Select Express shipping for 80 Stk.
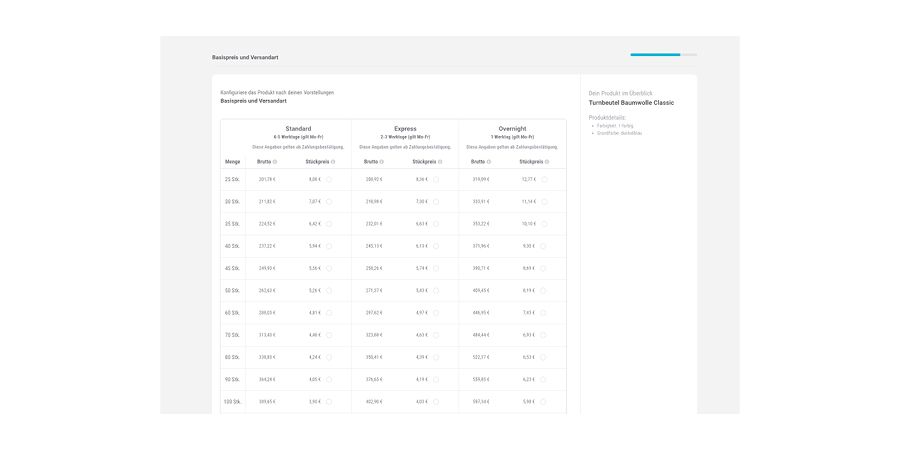 (x=436, y=357)
